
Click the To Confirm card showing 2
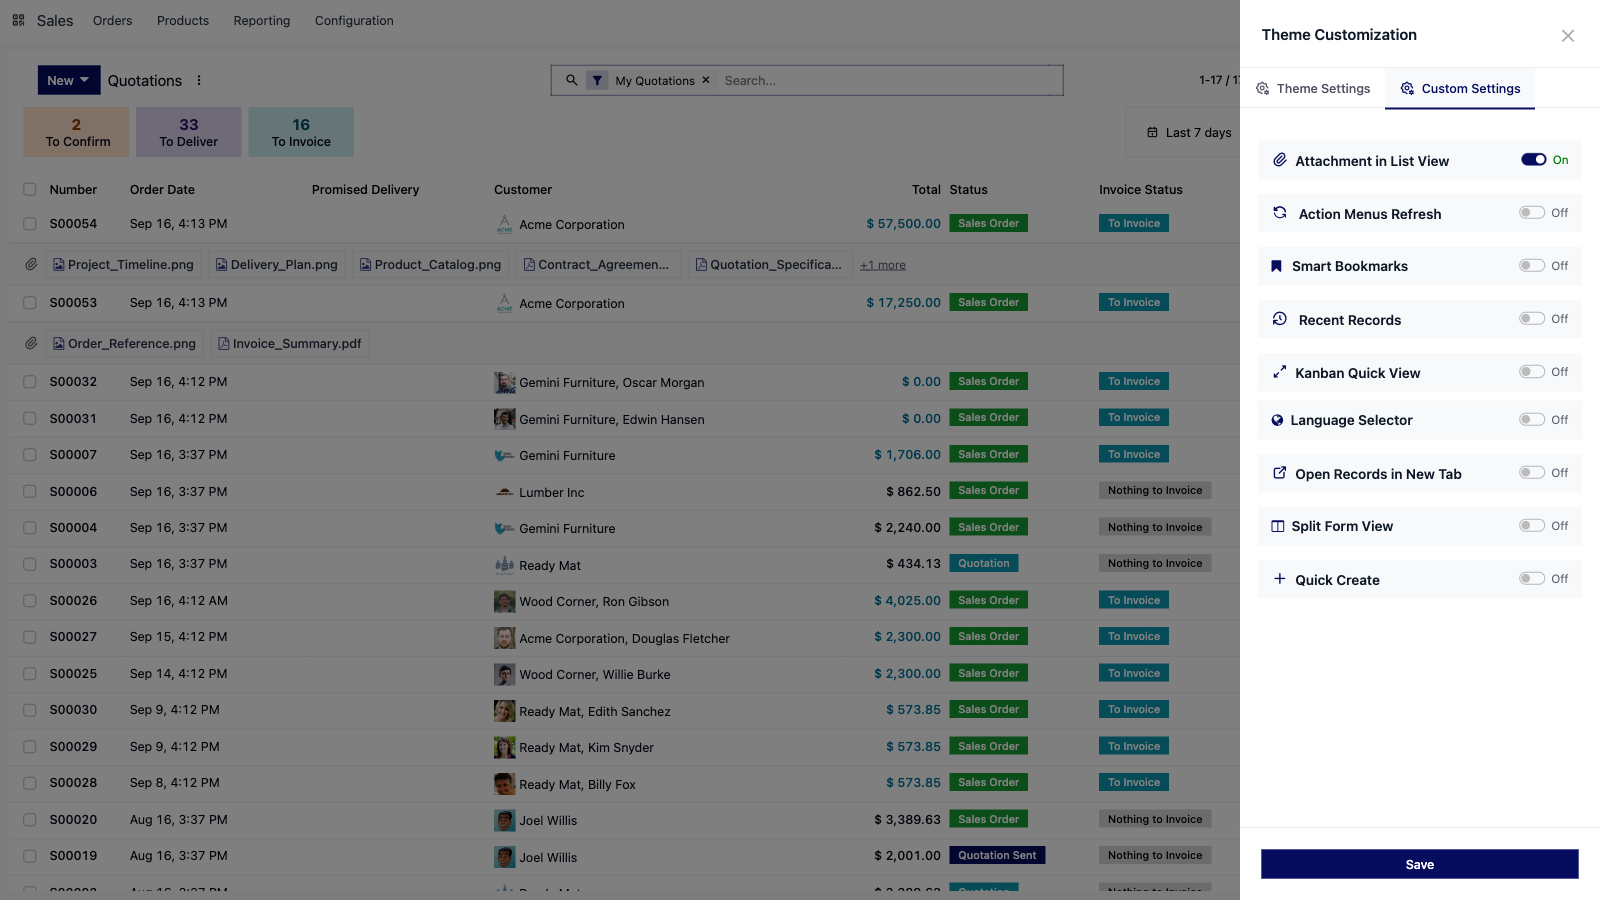click(77, 132)
